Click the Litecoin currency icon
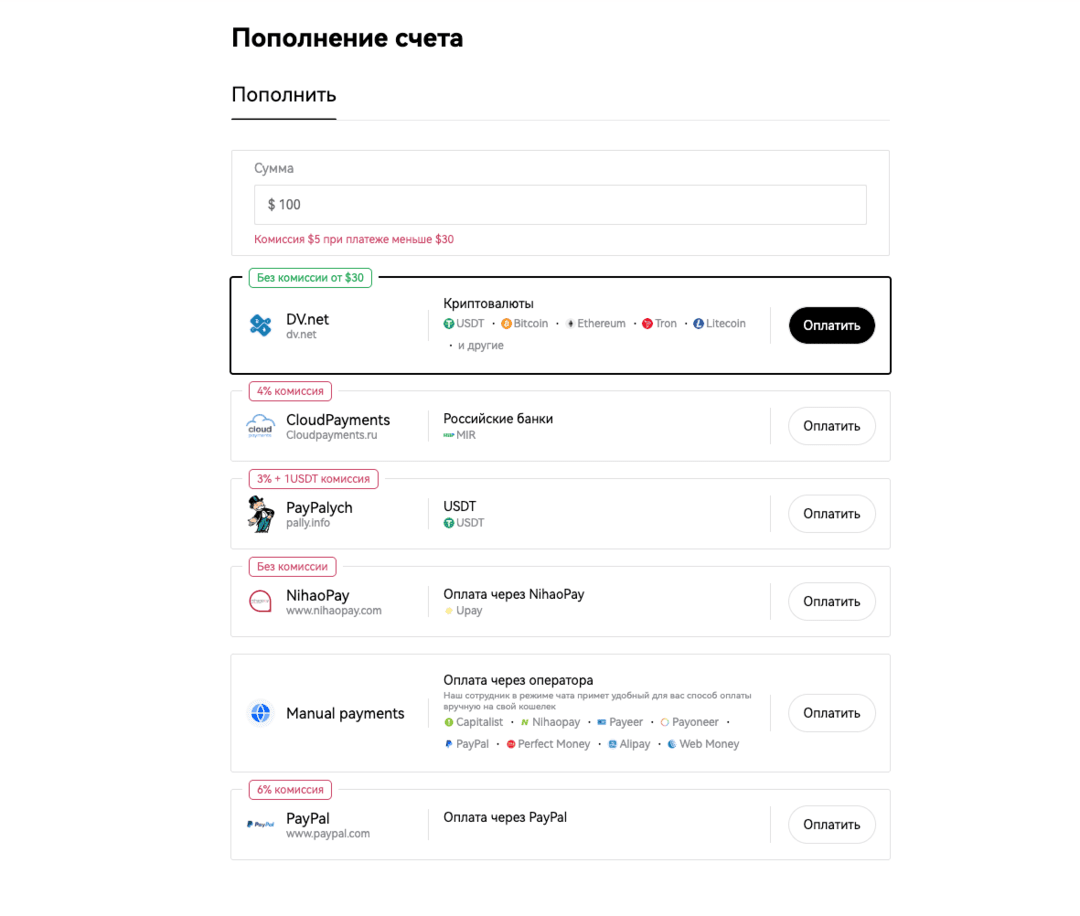This screenshot has height=916, width=1080. click(x=698, y=324)
